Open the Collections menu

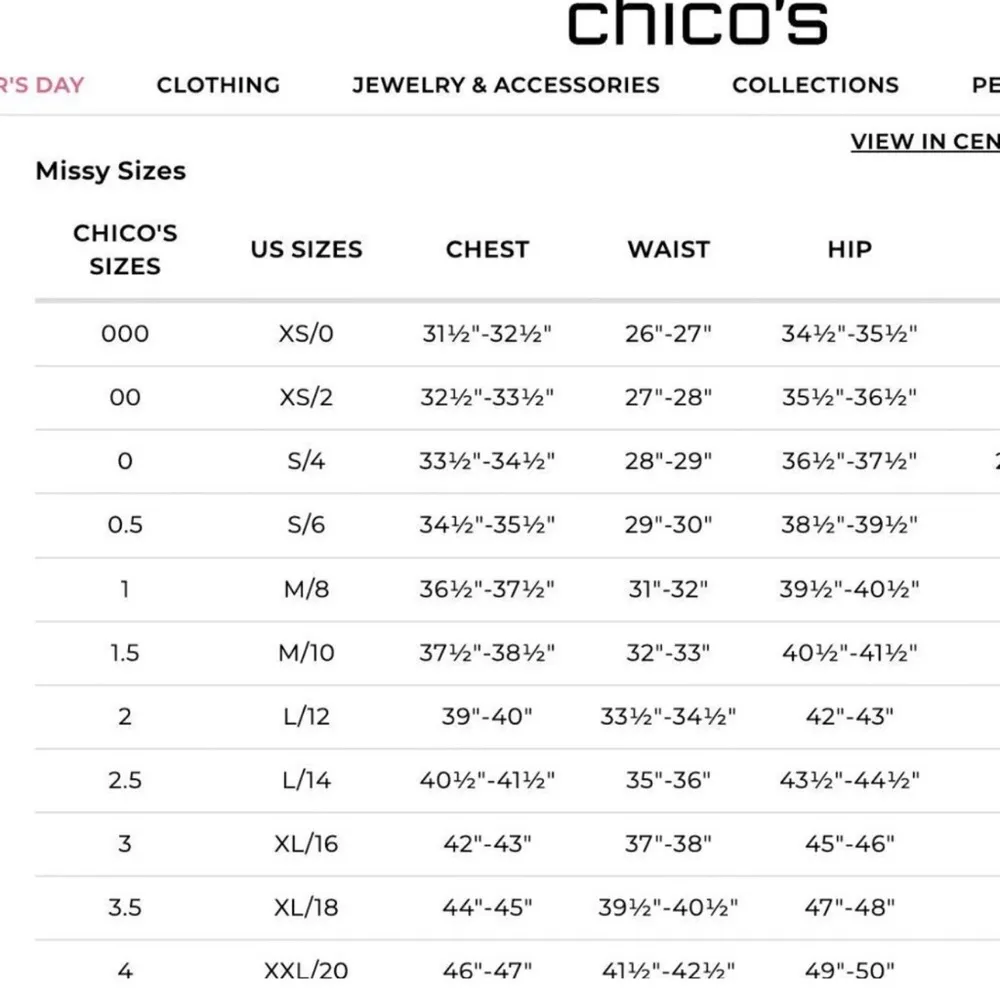[815, 85]
